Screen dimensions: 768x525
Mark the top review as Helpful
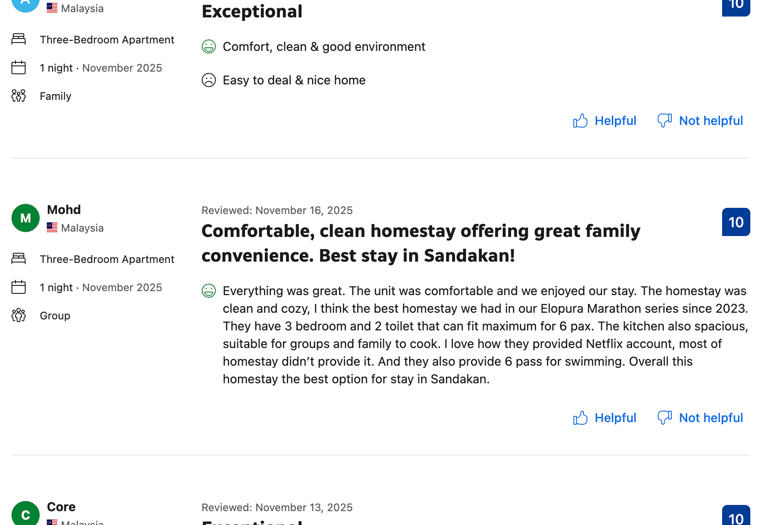(x=615, y=121)
